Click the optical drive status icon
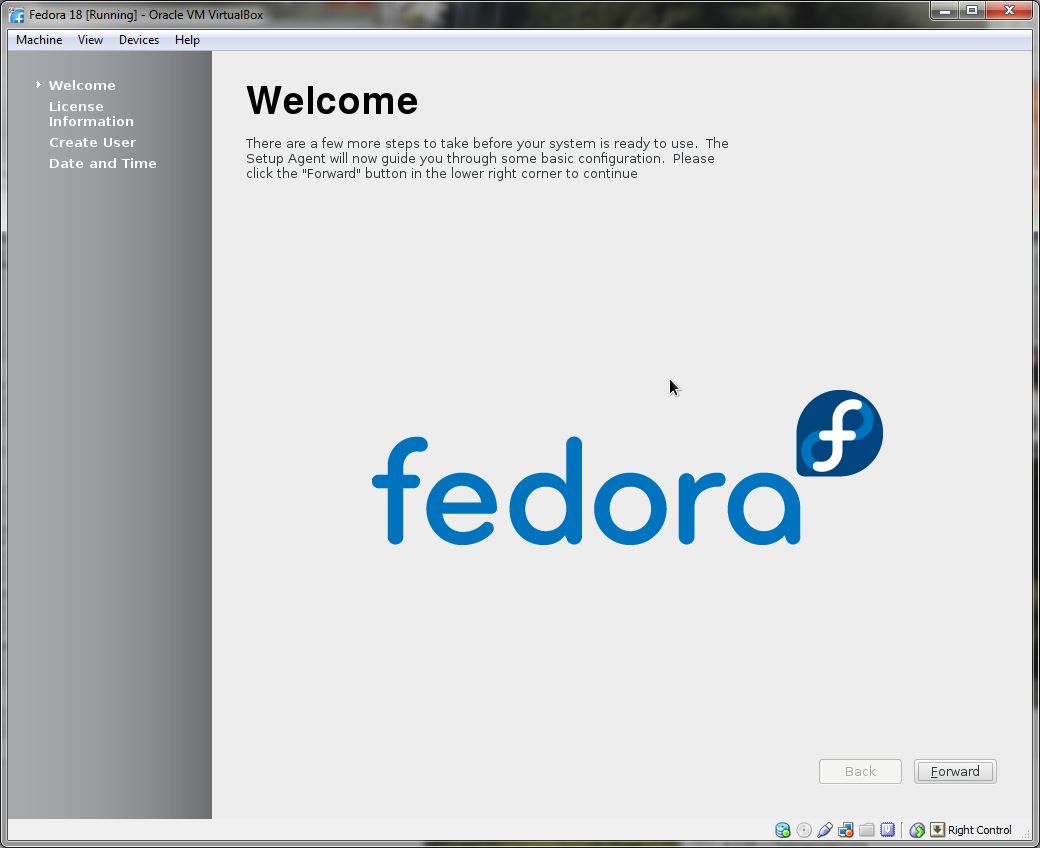This screenshot has height=848, width=1040. (804, 829)
